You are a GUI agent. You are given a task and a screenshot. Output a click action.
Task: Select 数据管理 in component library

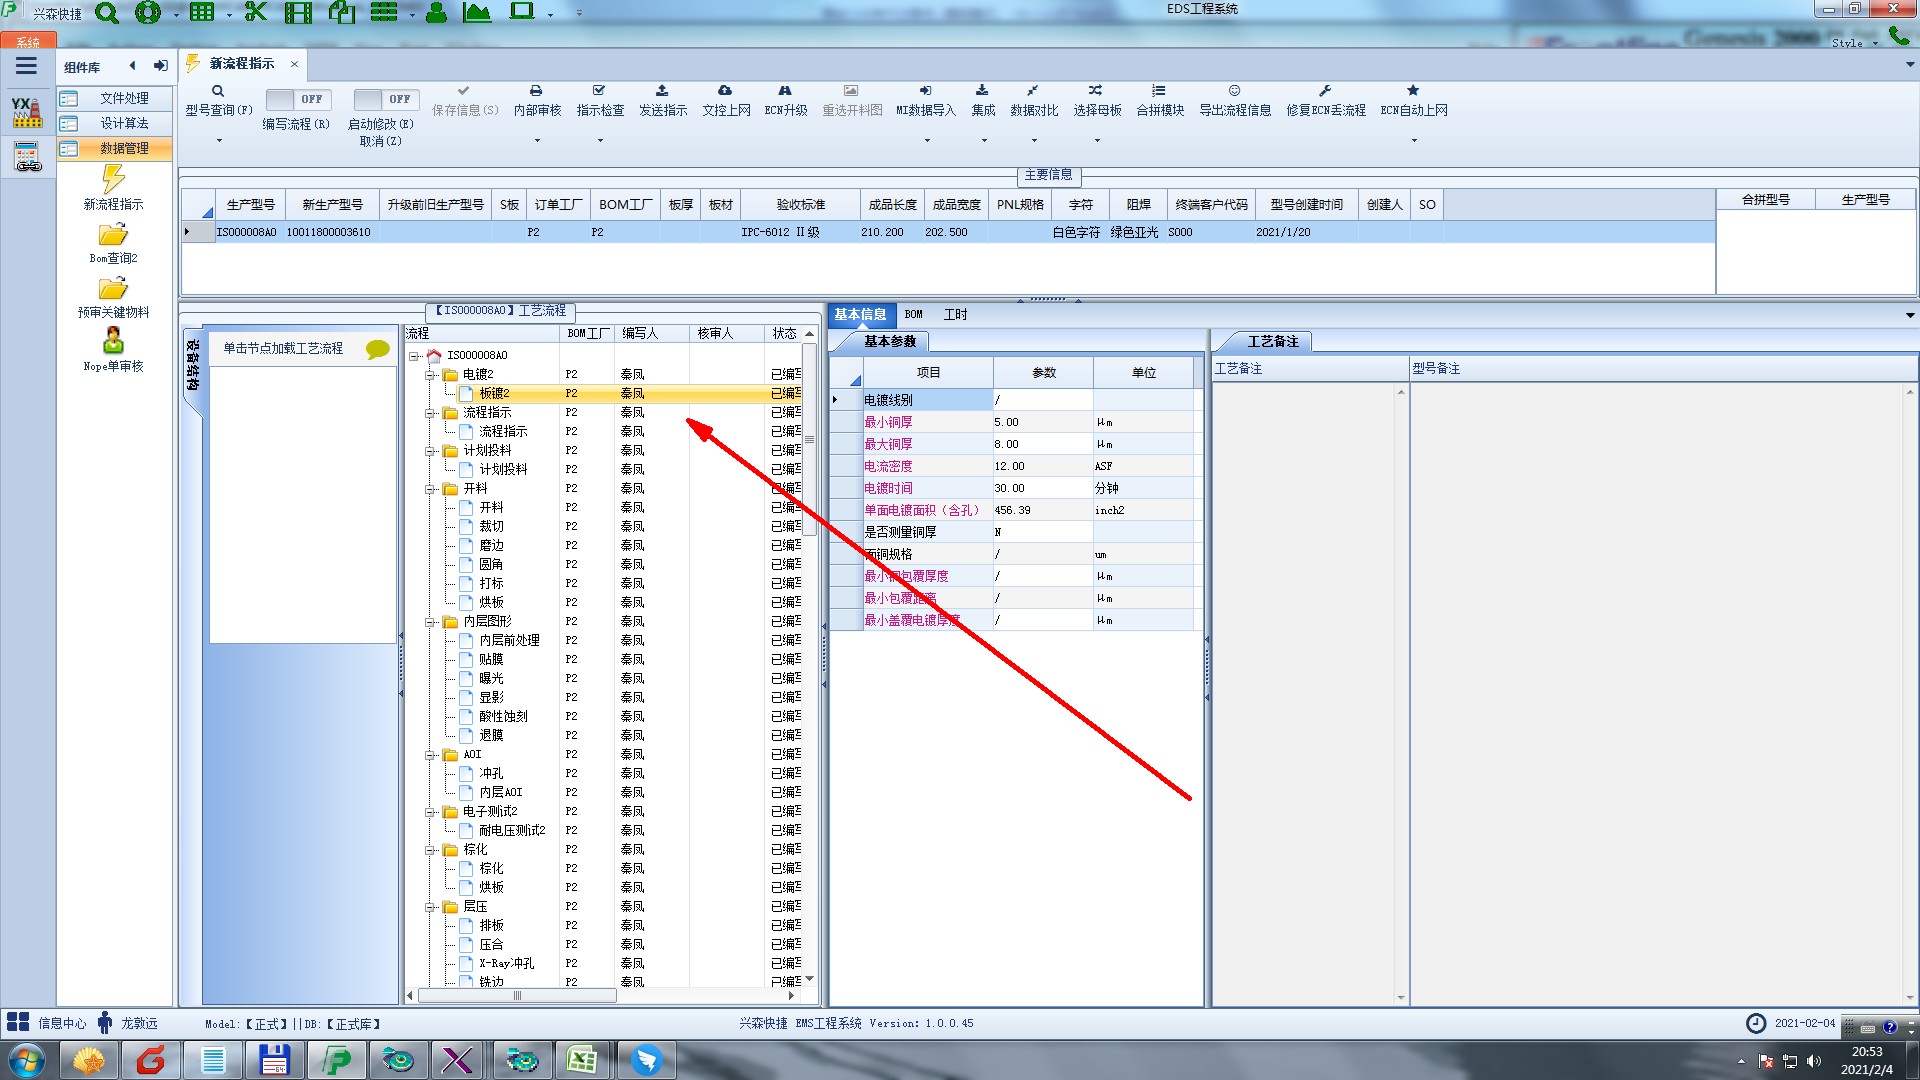123,148
